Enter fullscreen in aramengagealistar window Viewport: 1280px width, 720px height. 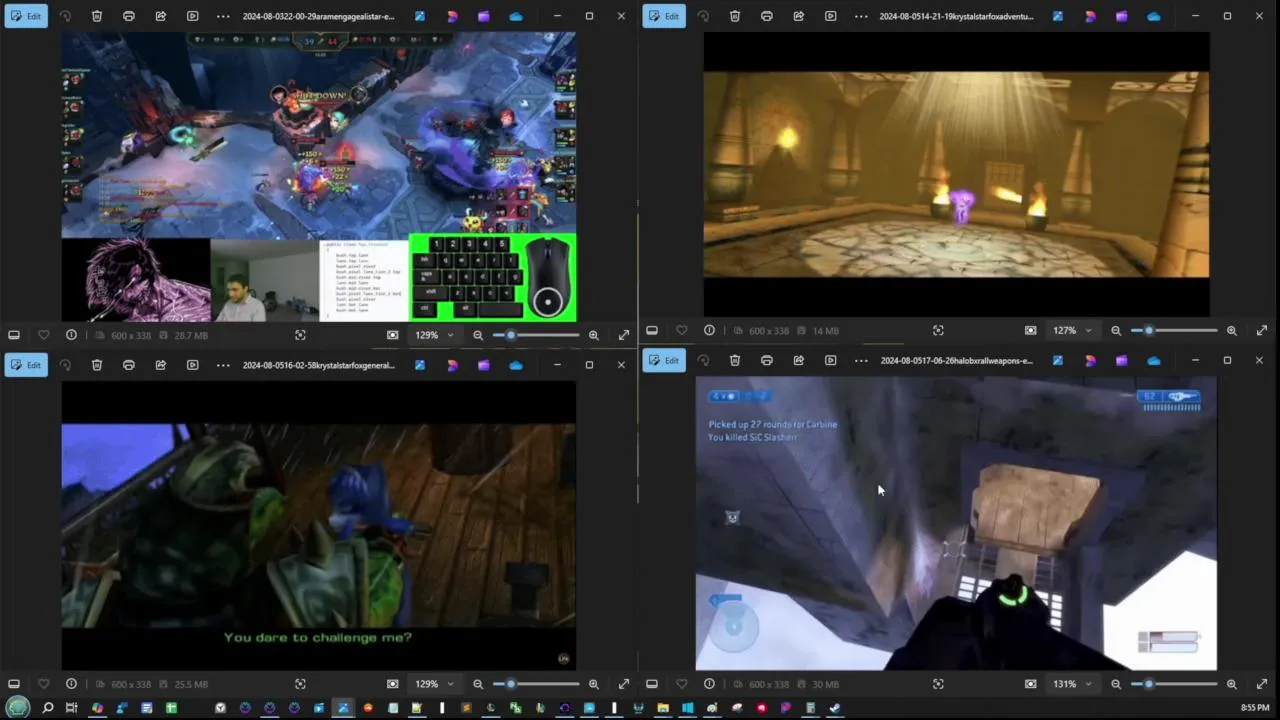pyautogui.click(x=624, y=335)
